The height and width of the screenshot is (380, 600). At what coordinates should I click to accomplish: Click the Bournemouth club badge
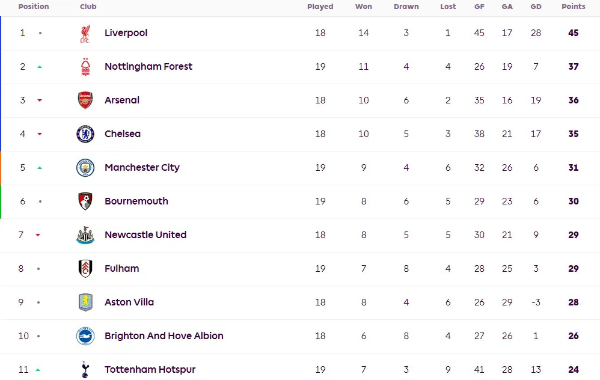coord(85,201)
